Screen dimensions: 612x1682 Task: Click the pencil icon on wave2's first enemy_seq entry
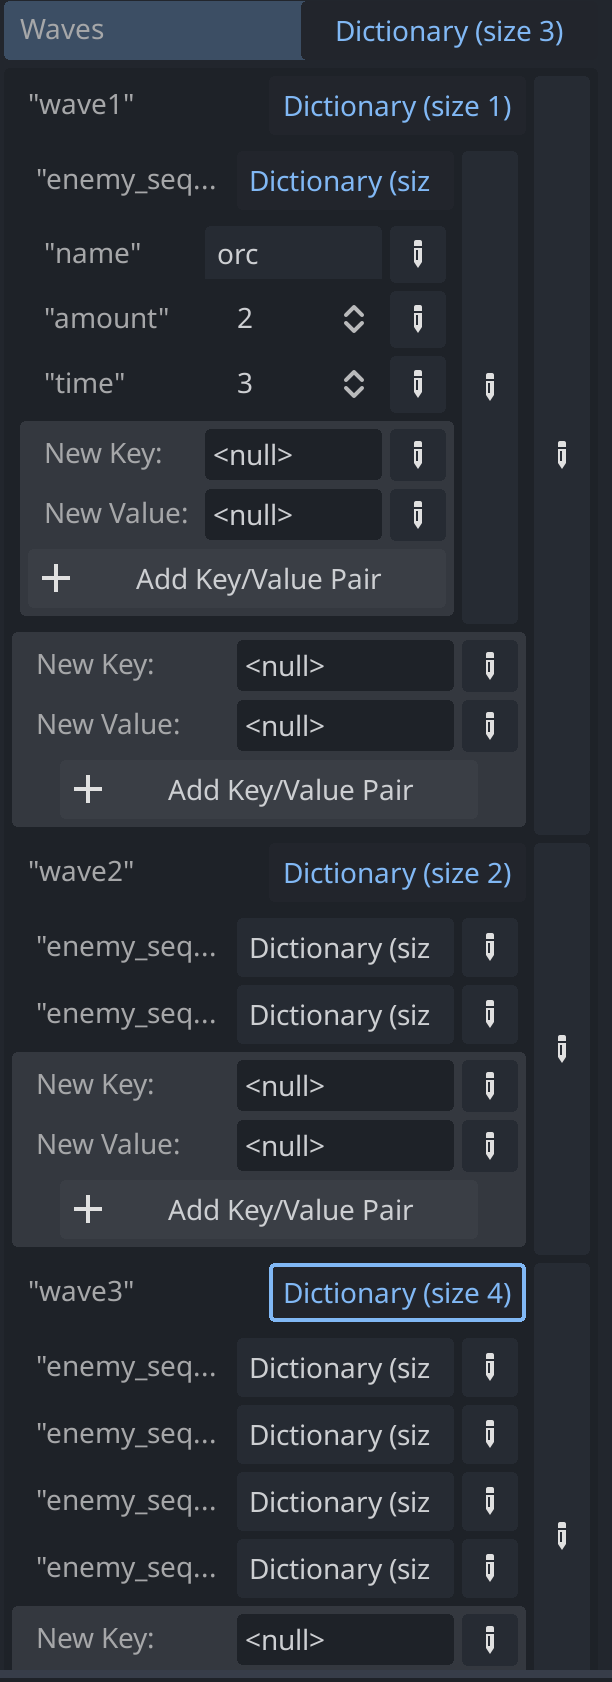pyautogui.click(x=489, y=947)
